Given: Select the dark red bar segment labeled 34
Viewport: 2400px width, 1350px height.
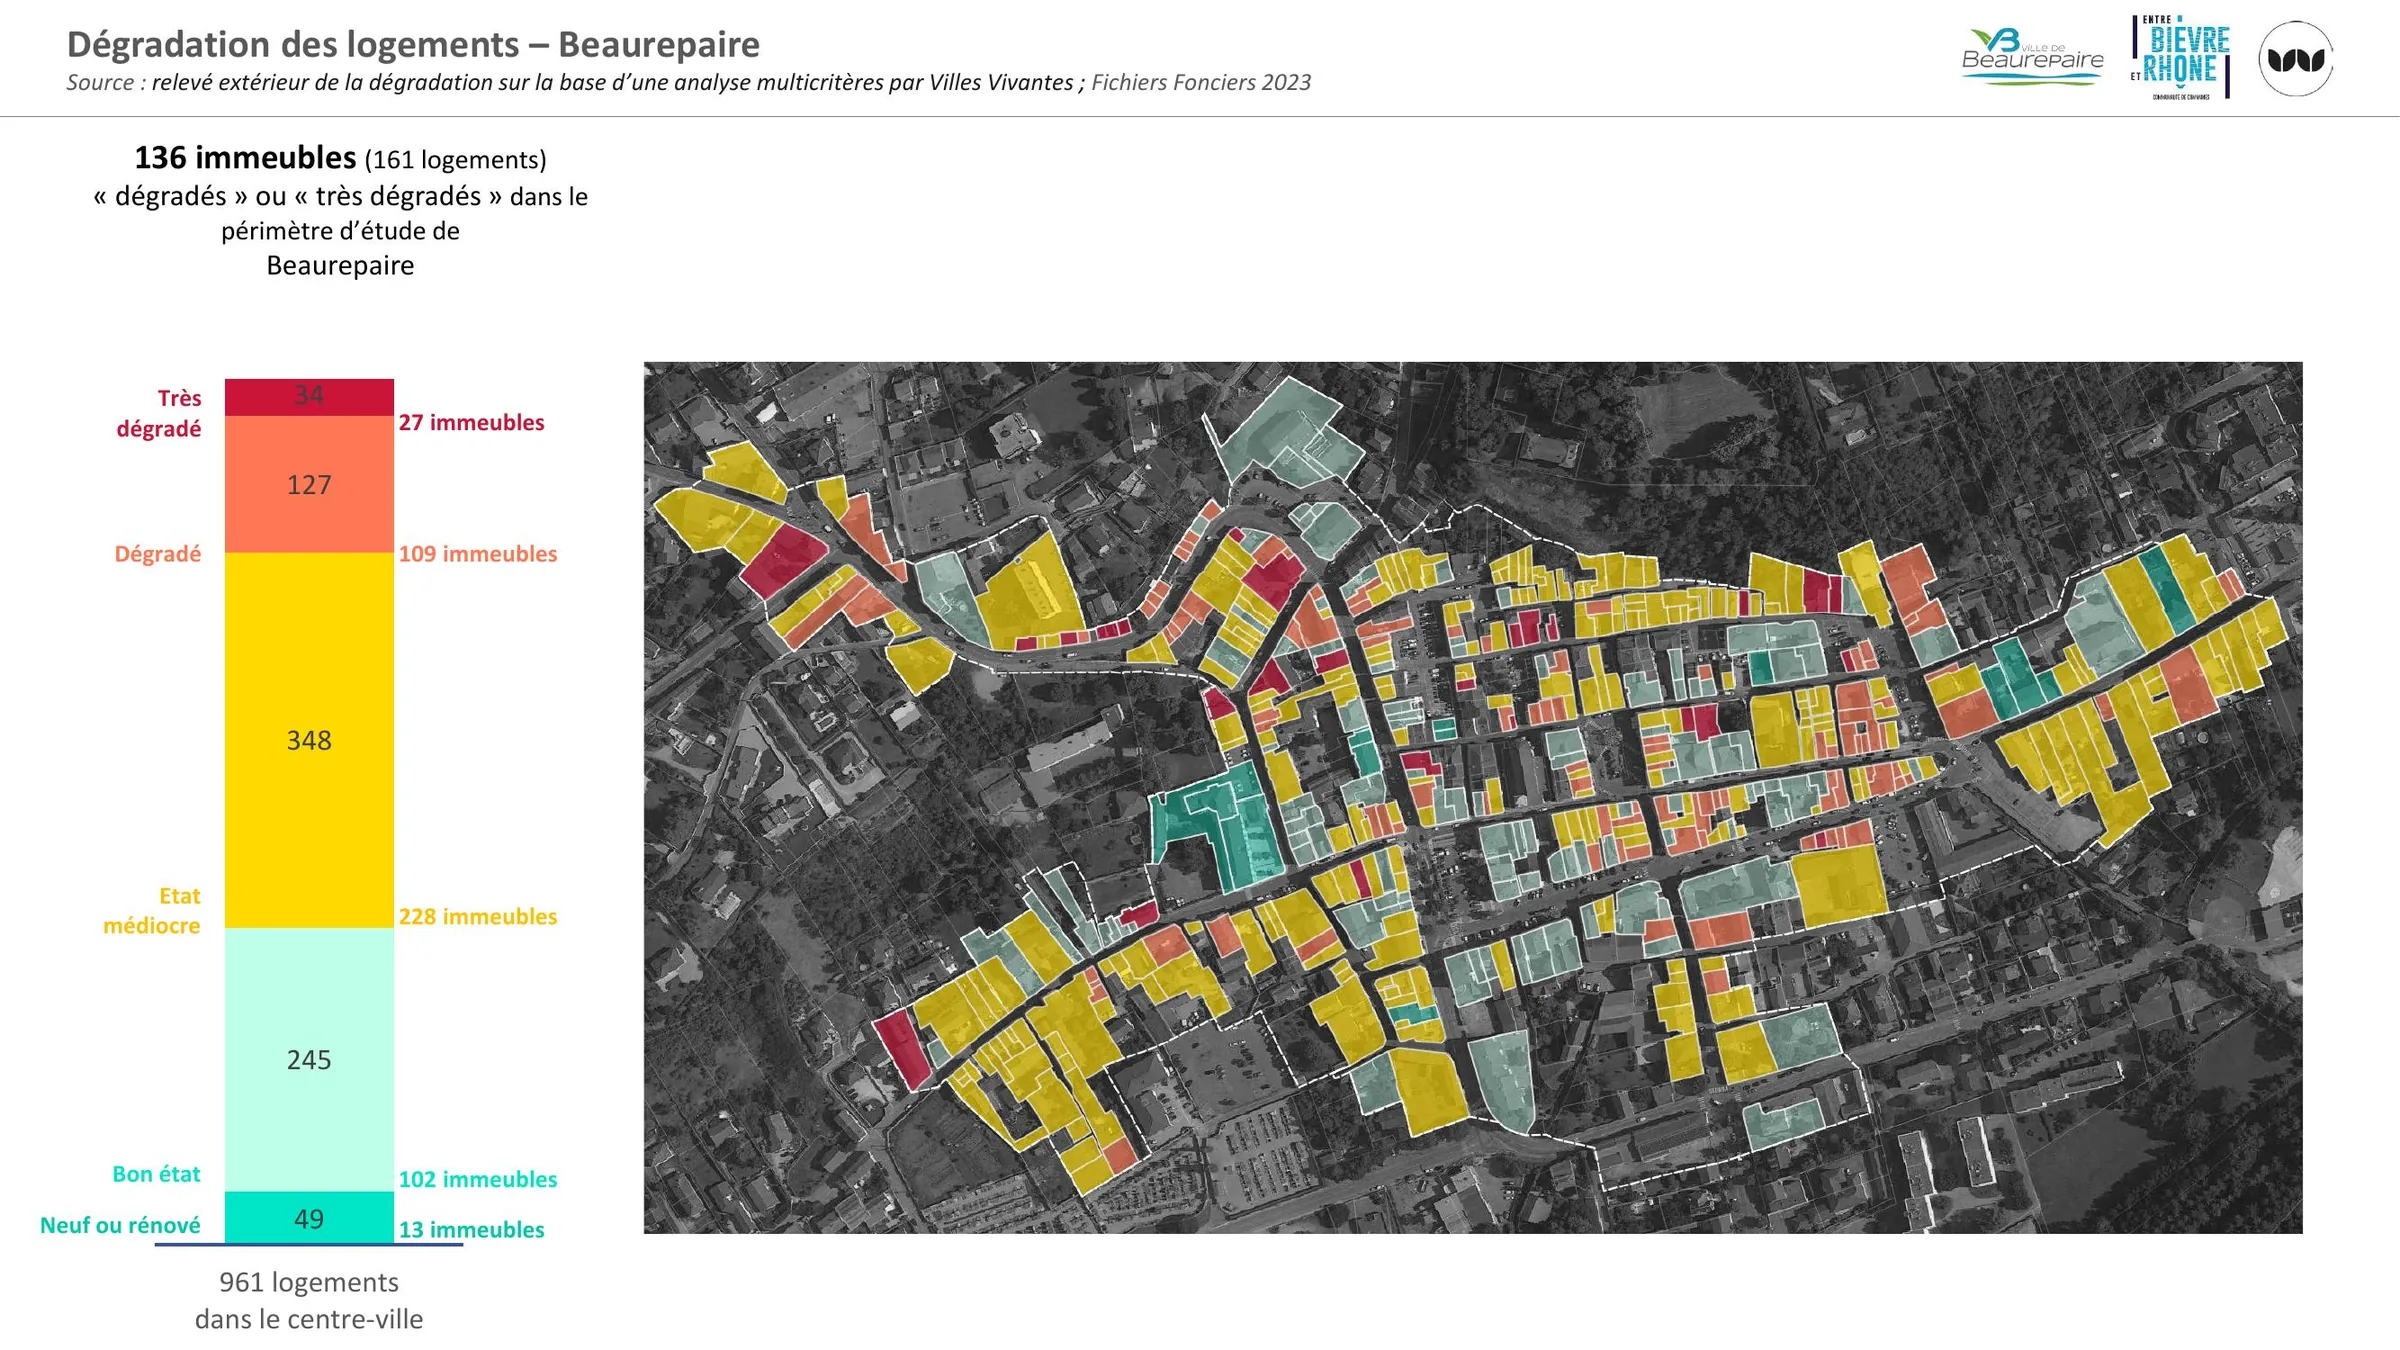Looking at the screenshot, I should coord(309,397).
